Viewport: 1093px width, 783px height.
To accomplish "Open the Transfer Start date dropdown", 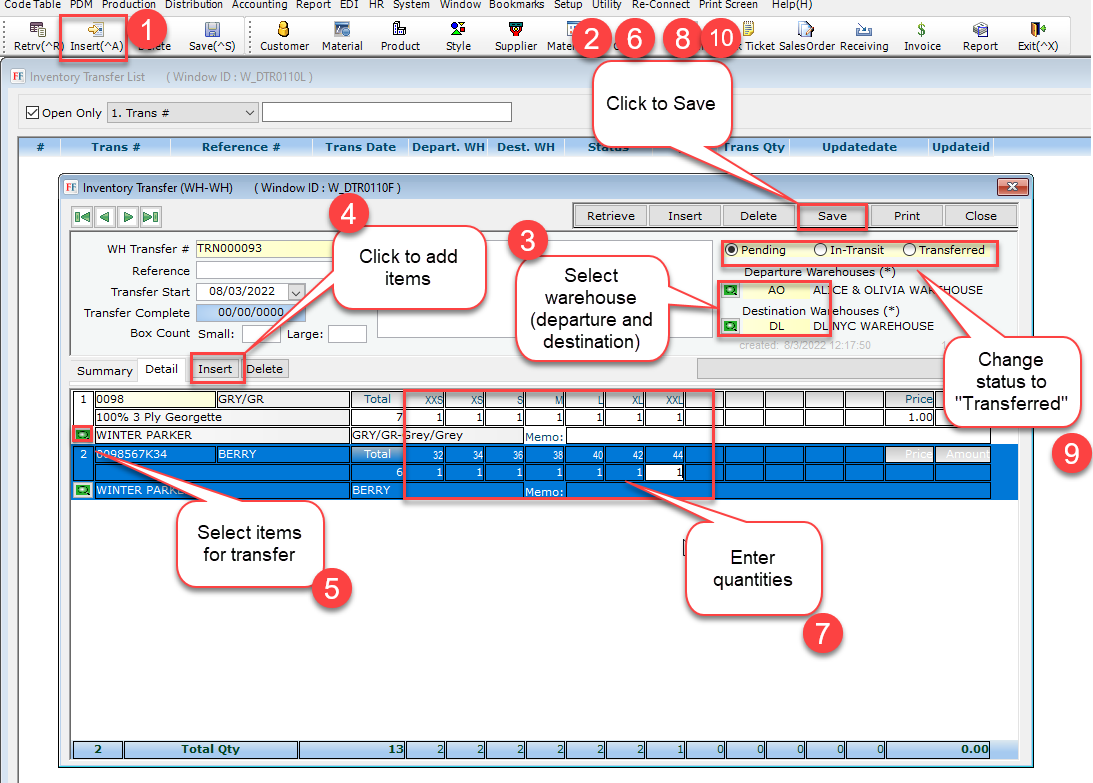I will coord(295,292).
